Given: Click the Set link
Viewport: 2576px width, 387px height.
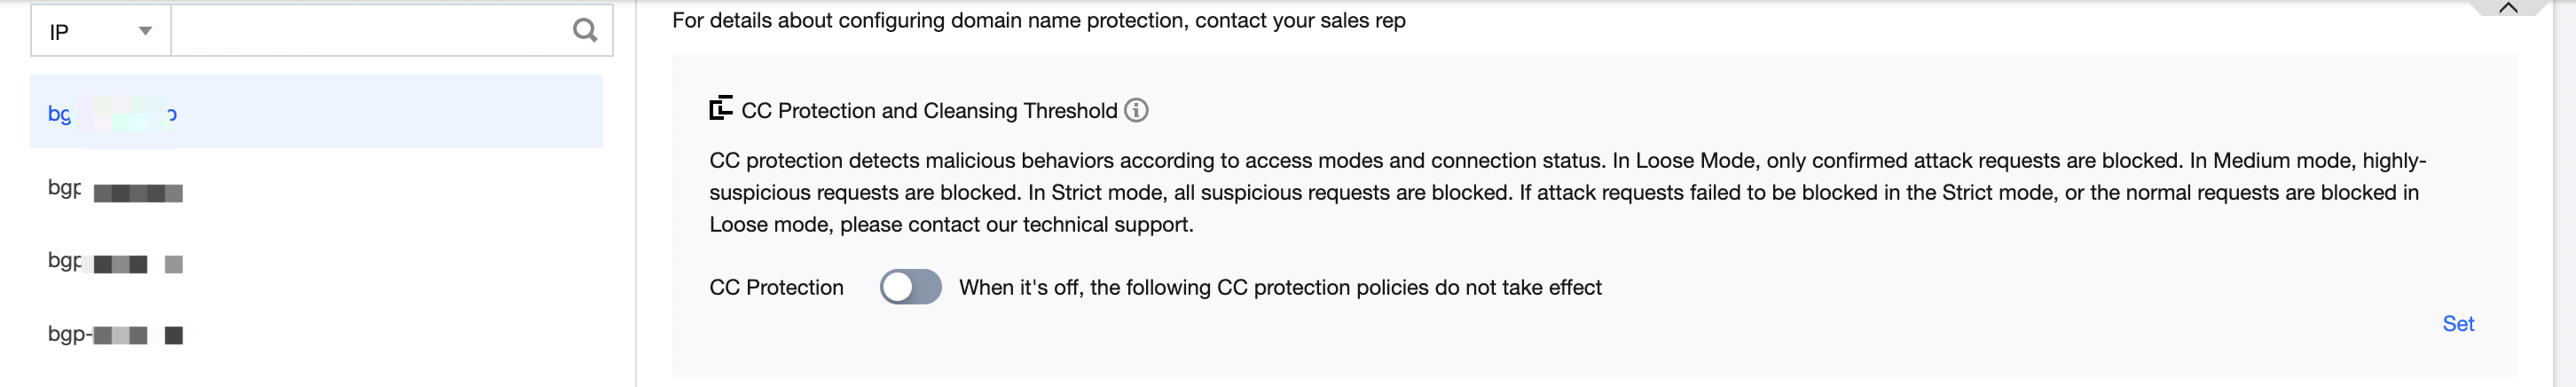Looking at the screenshot, I should pos(2457,323).
